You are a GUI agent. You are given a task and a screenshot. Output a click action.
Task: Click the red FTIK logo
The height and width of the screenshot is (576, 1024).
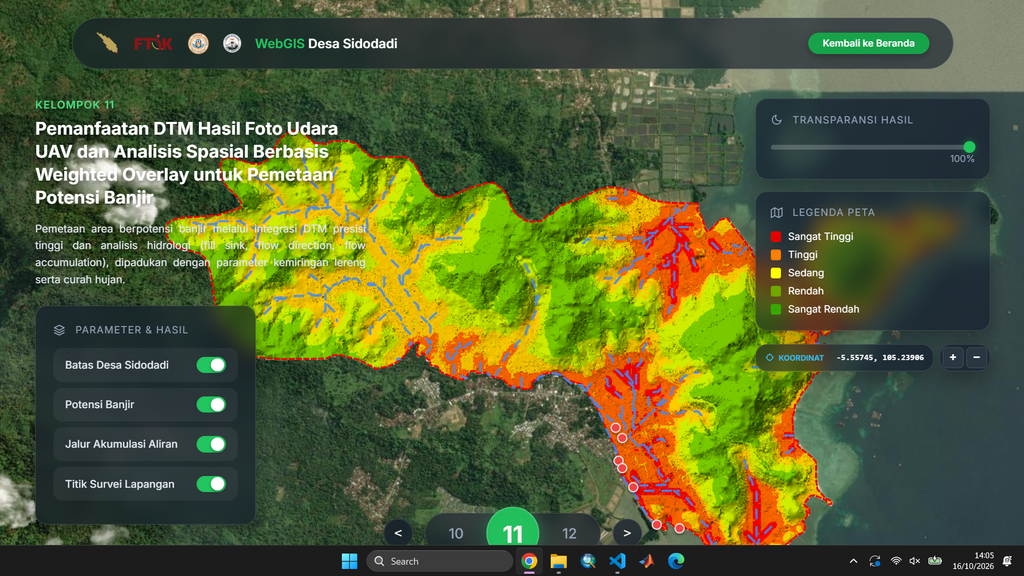click(x=153, y=43)
